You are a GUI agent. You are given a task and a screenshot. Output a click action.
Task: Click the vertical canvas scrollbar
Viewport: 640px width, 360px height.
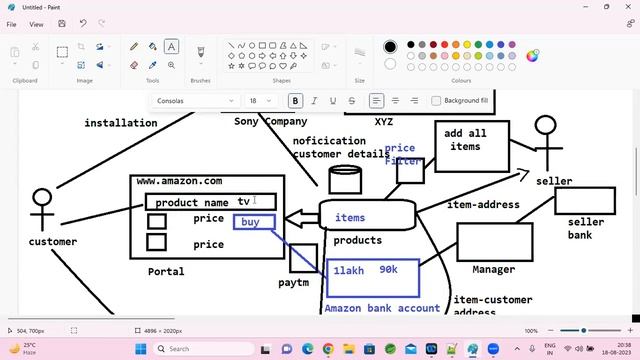636,171
